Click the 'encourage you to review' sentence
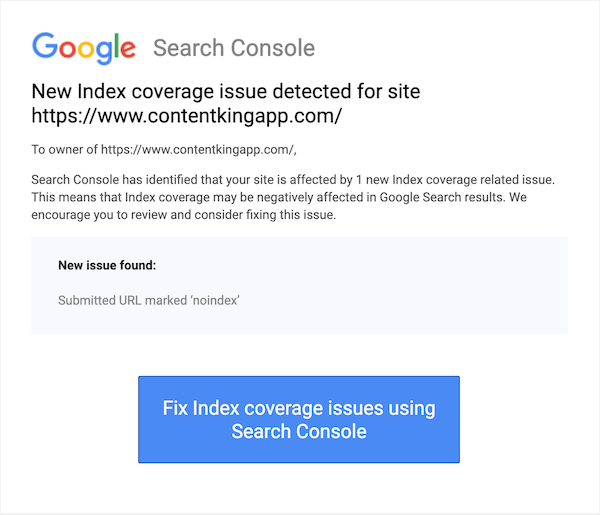The height and width of the screenshot is (515, 600). click(184, 215)
